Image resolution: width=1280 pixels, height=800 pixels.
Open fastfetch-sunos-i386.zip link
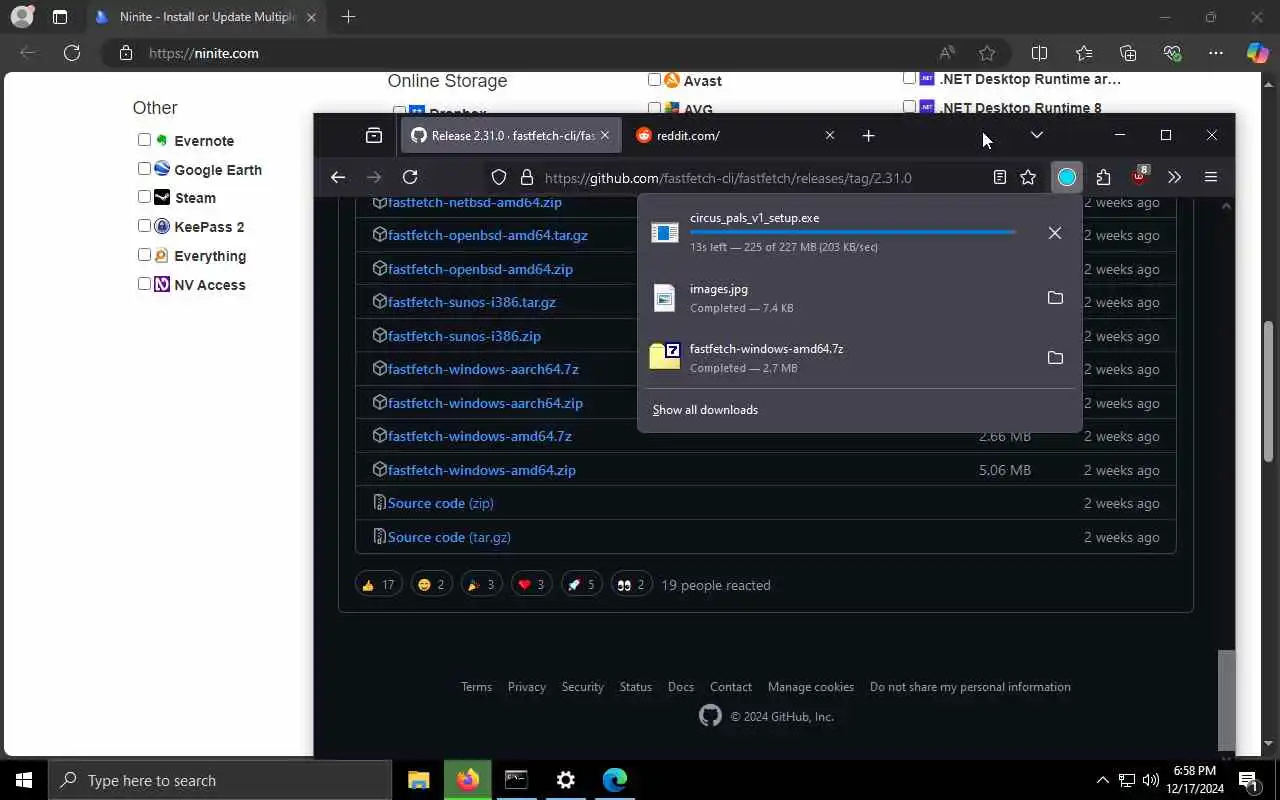(464, 336)
